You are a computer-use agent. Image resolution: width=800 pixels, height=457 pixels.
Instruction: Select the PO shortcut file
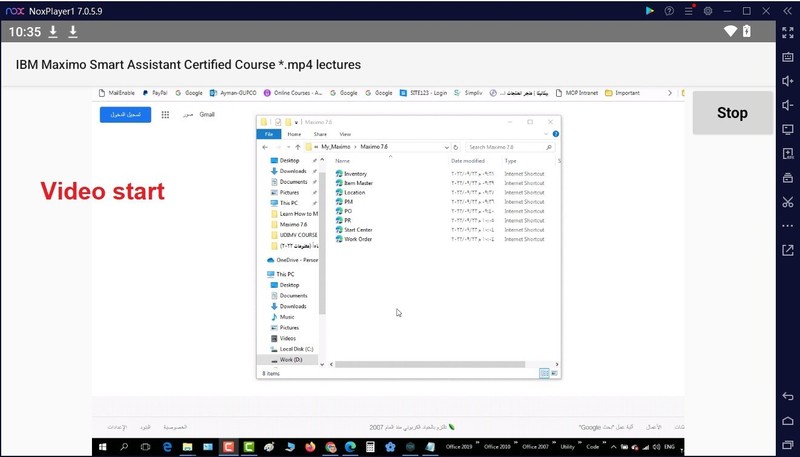point(344,211)
